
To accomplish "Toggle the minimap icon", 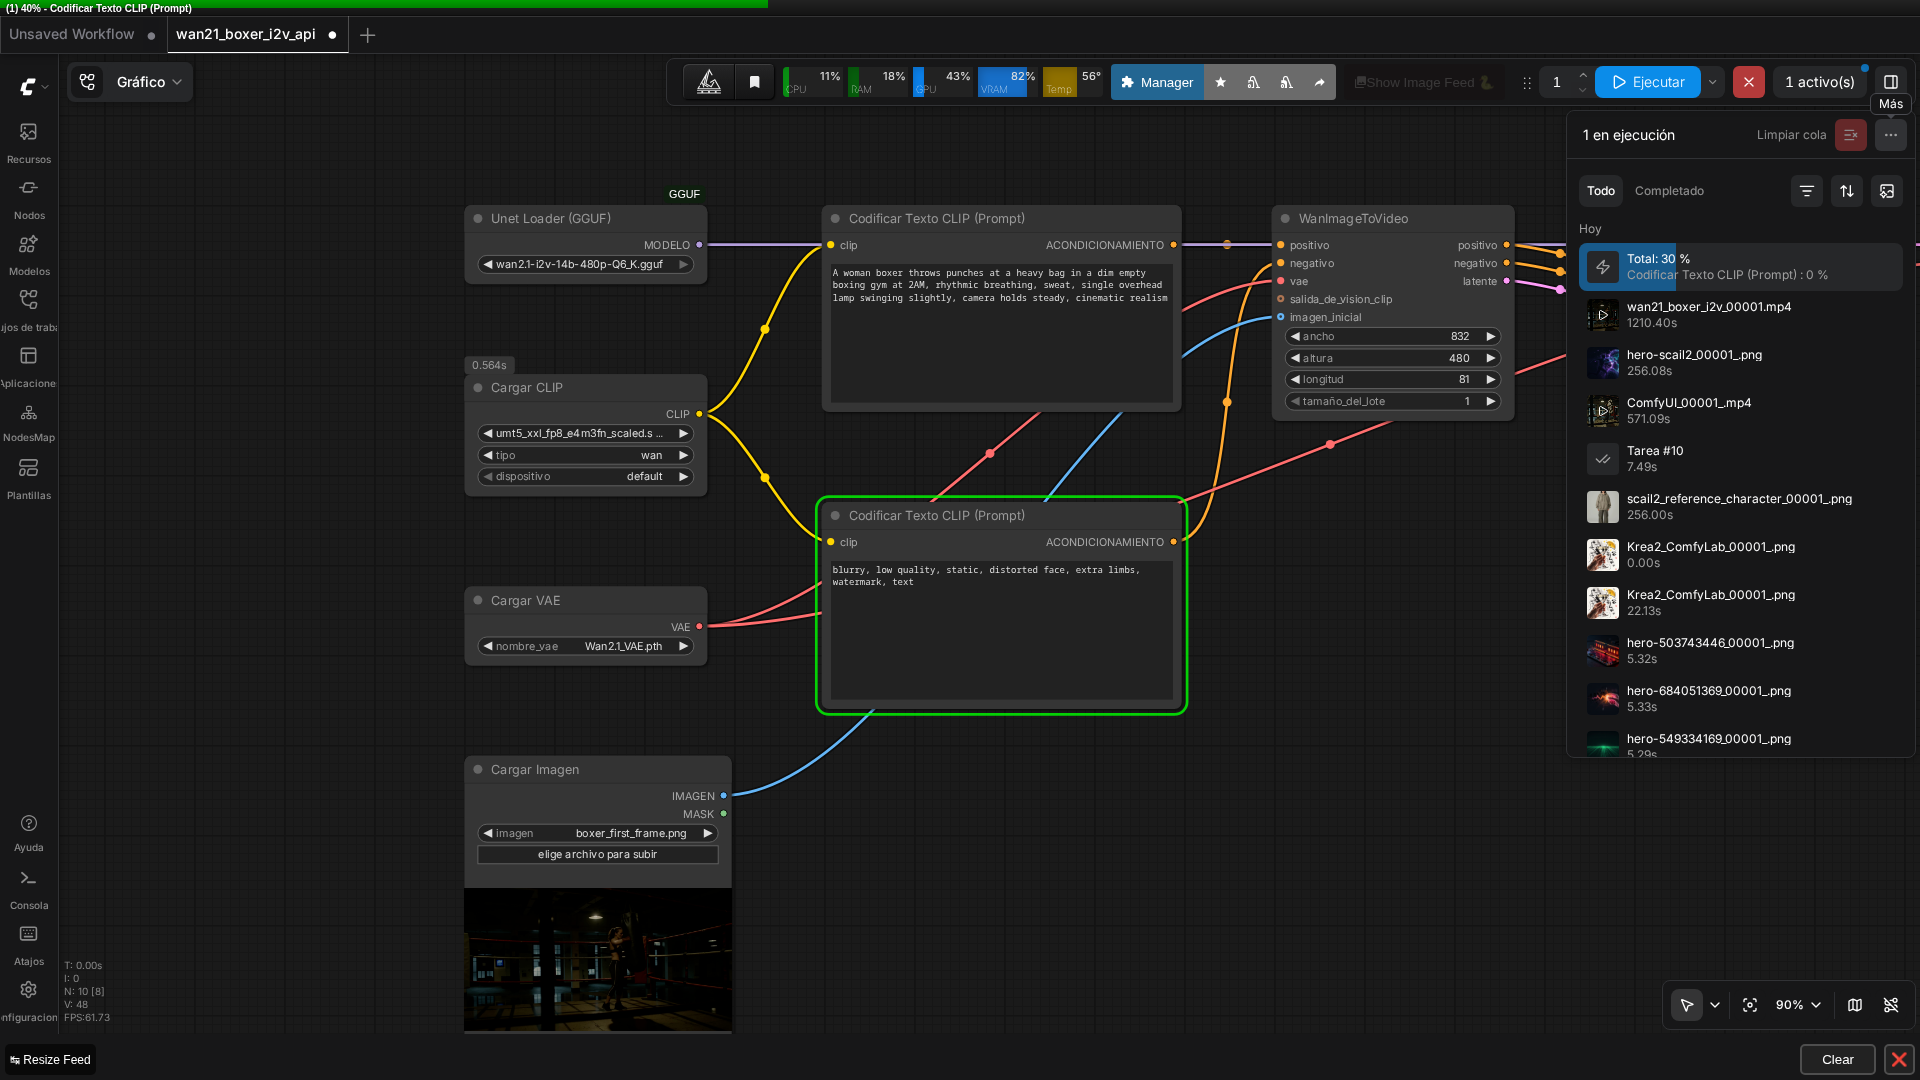I will [x=1855, y=1005].
